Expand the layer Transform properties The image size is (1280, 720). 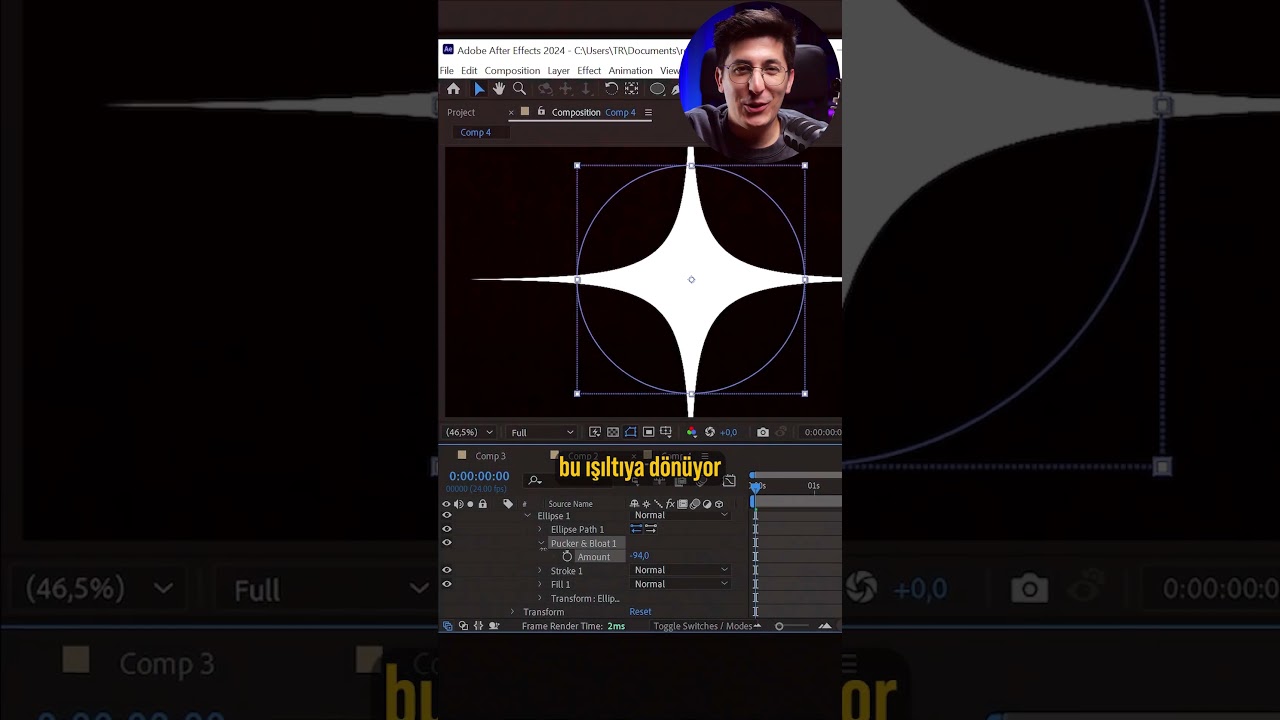tap(512, 611)
